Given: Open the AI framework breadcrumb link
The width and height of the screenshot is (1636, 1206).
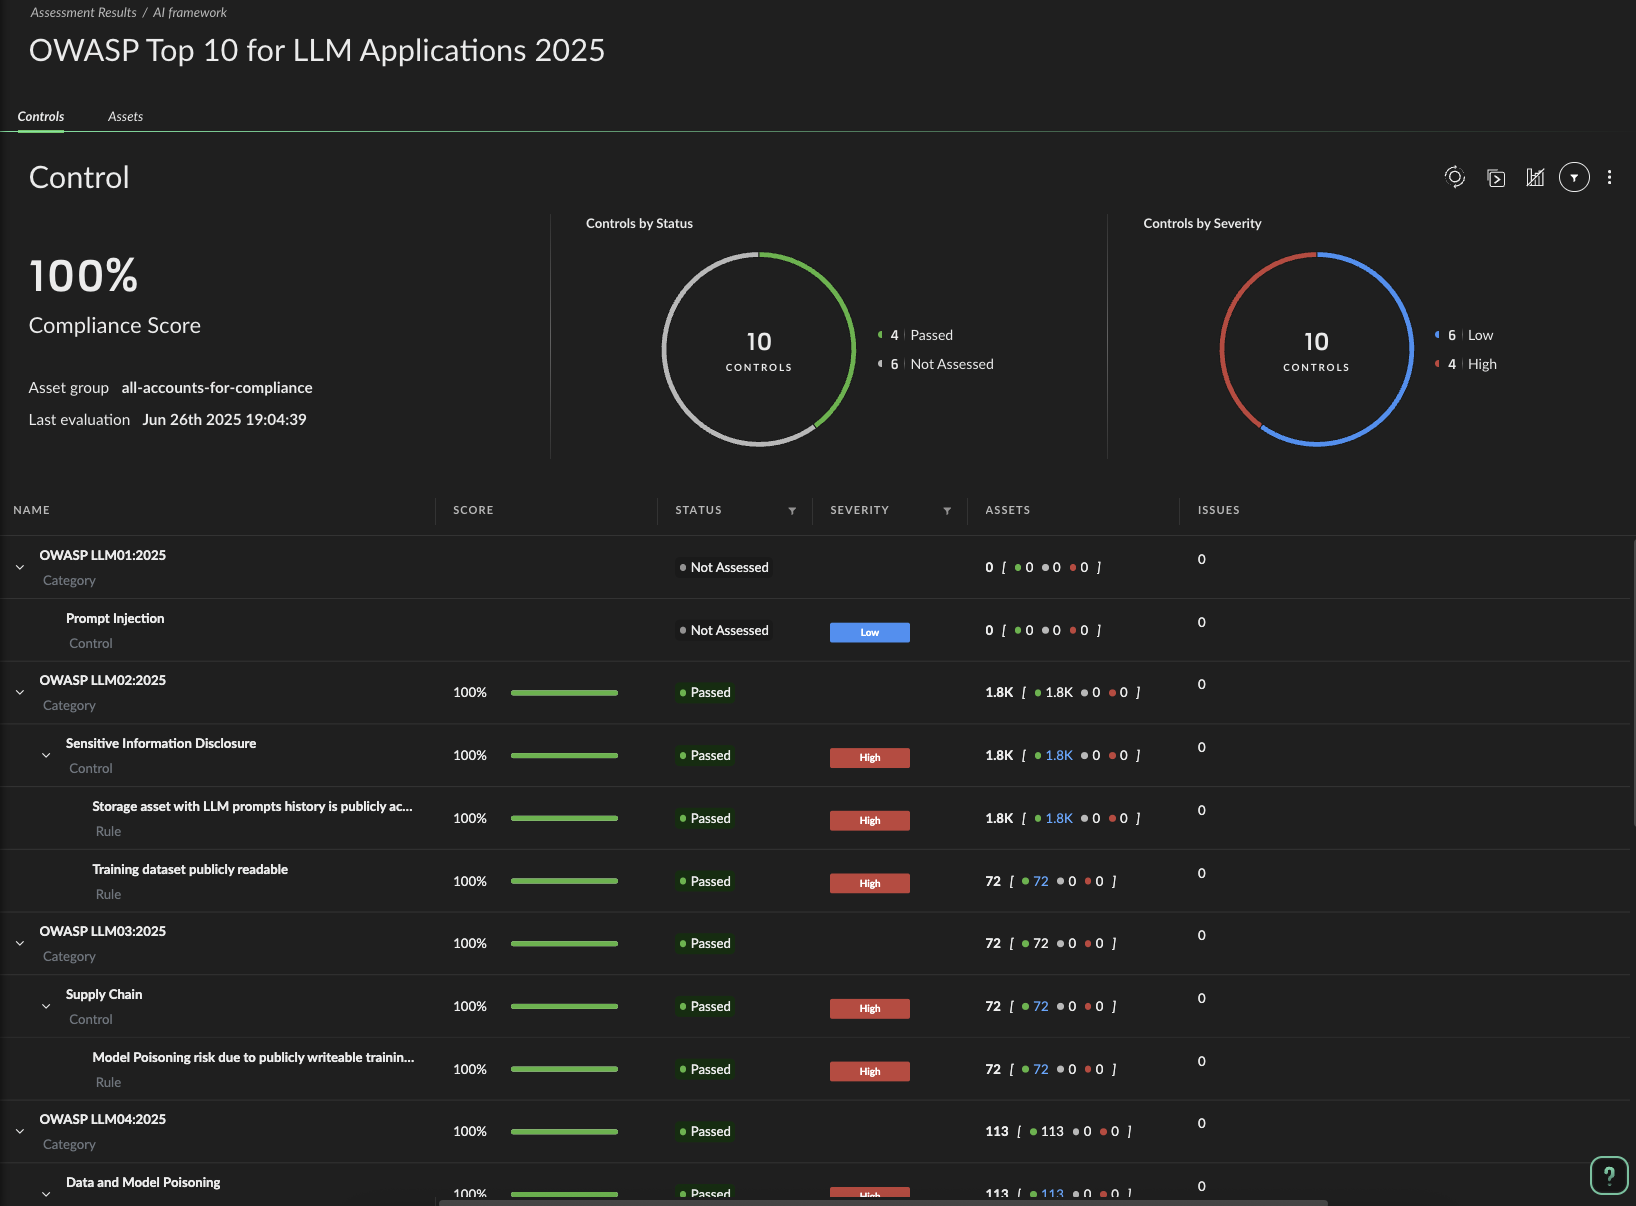Looking at the screenshot, I should tap(190, 12).
